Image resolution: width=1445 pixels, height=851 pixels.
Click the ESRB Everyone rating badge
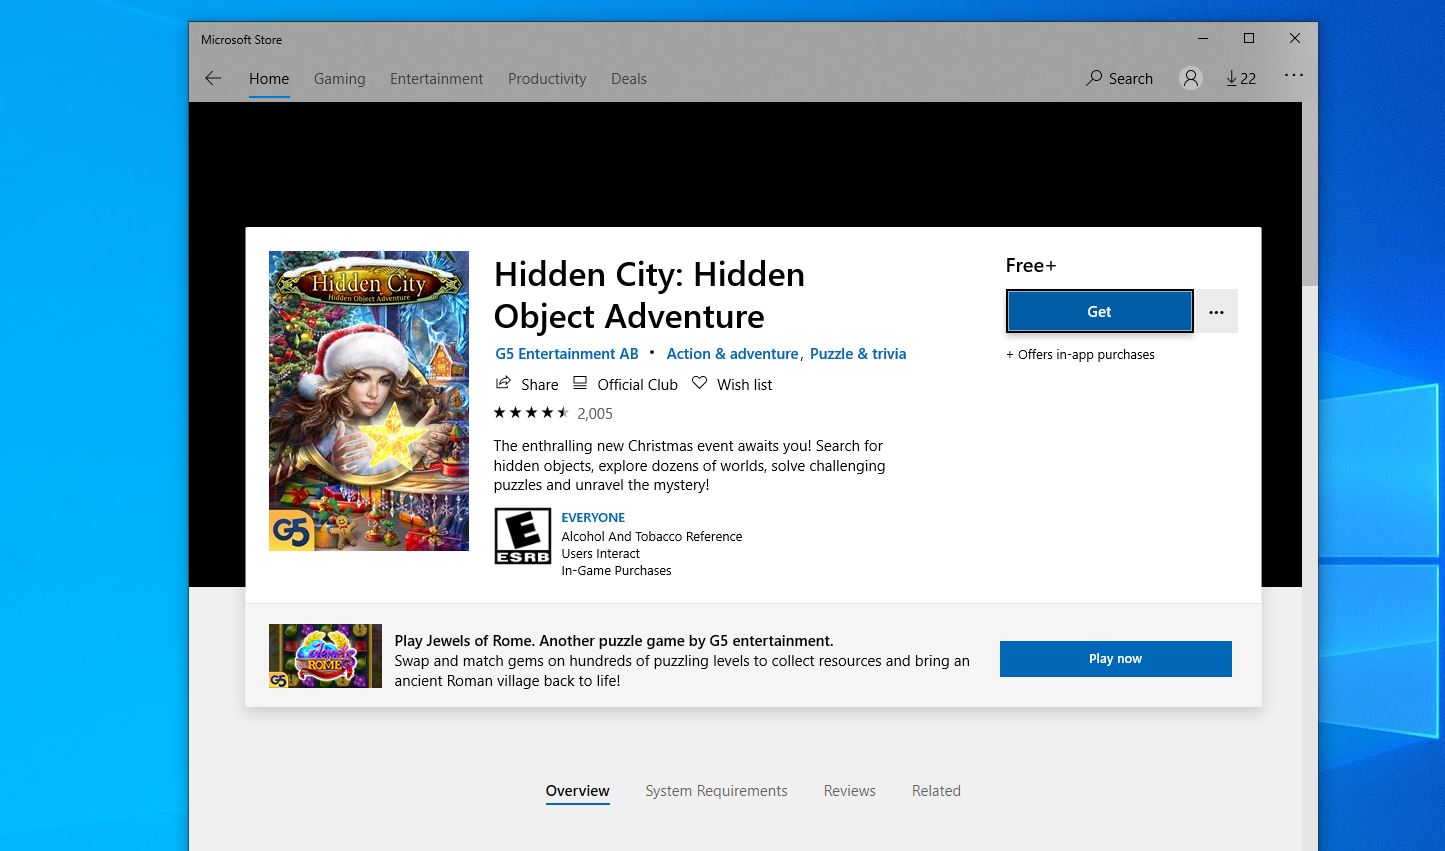click(522, 536)
